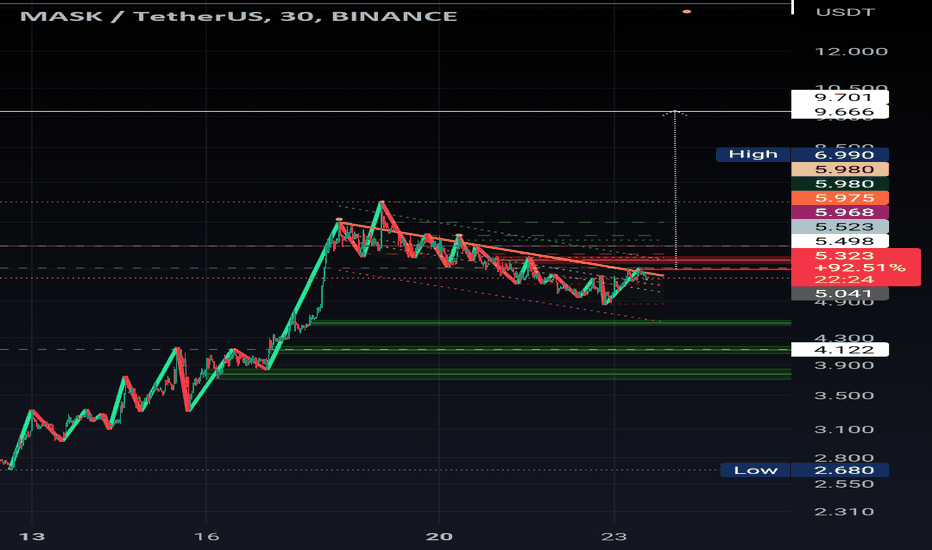Click the 3.900 price axis label
Screen dimensions: 932x550
[844, 365]
